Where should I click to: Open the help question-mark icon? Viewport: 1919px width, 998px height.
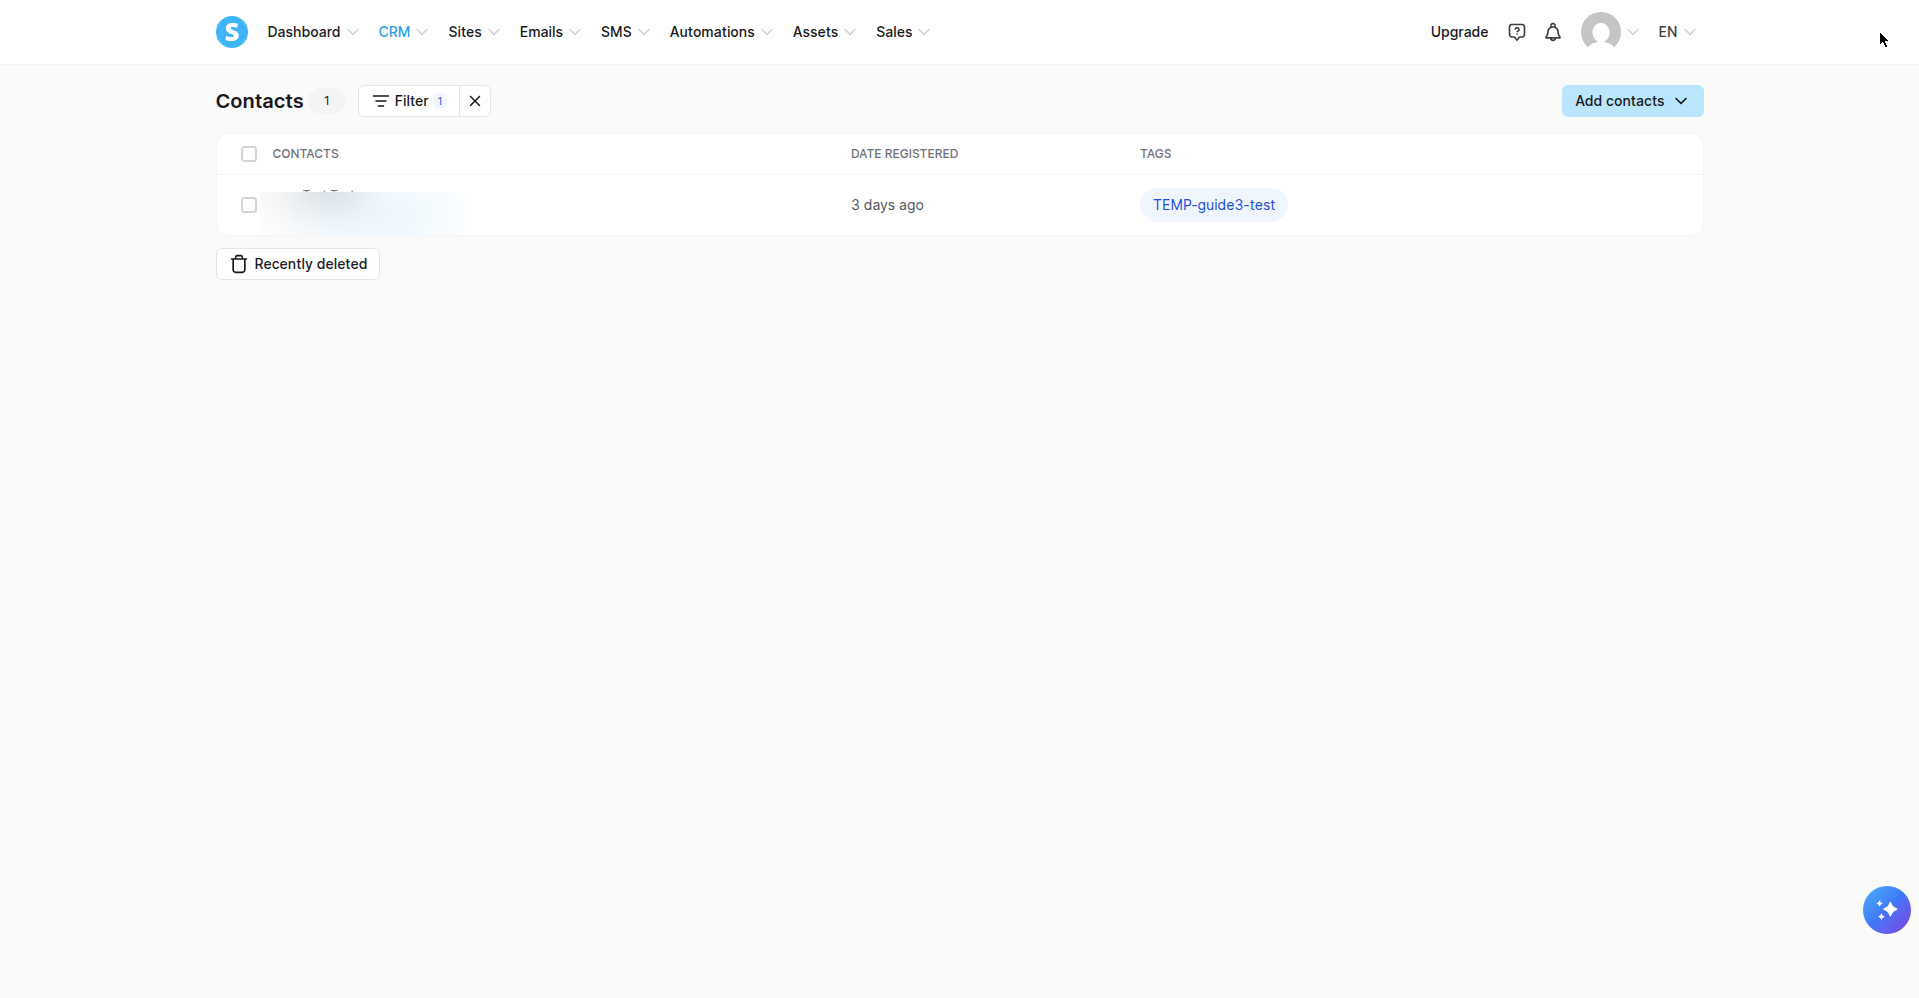coord(1517,32)
